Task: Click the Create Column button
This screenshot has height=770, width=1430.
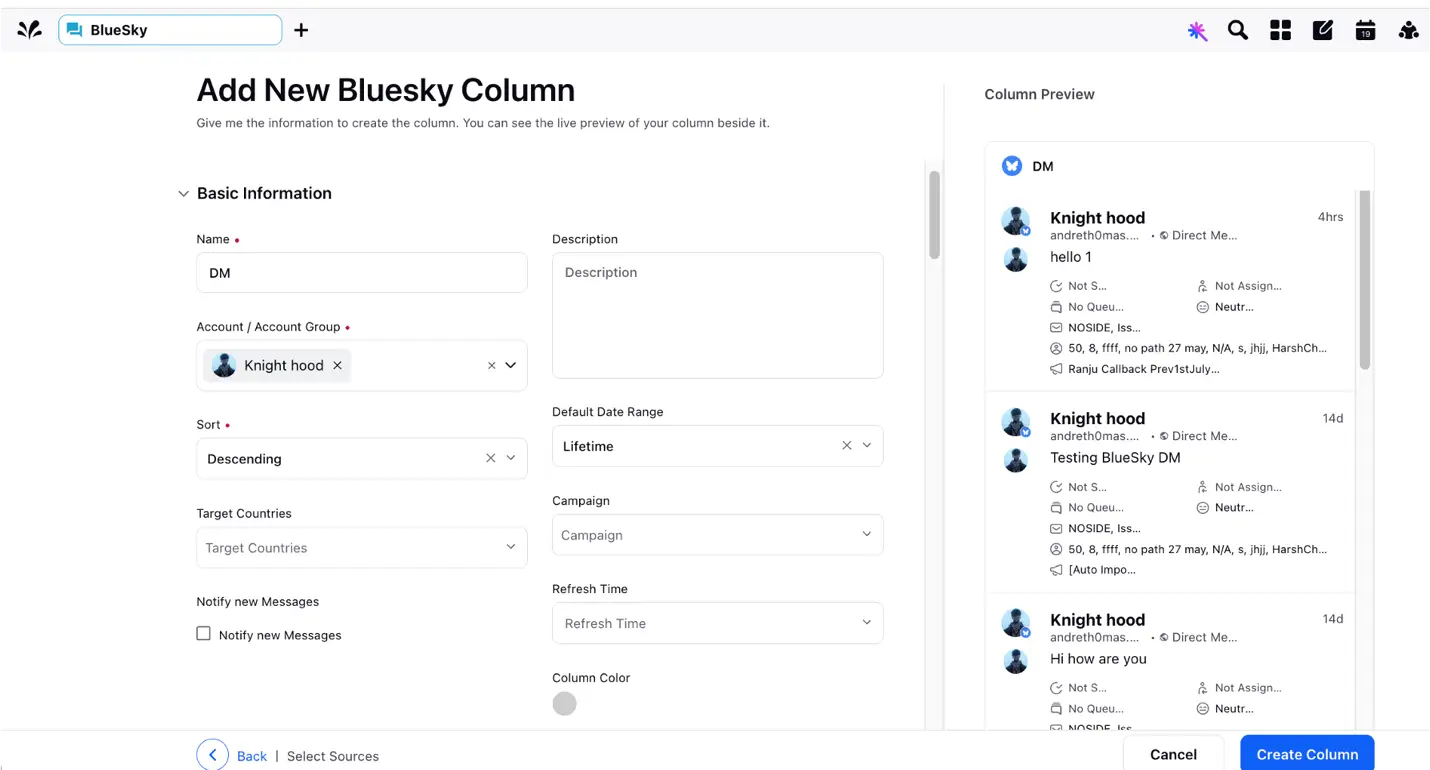Action: (1307, 754)
